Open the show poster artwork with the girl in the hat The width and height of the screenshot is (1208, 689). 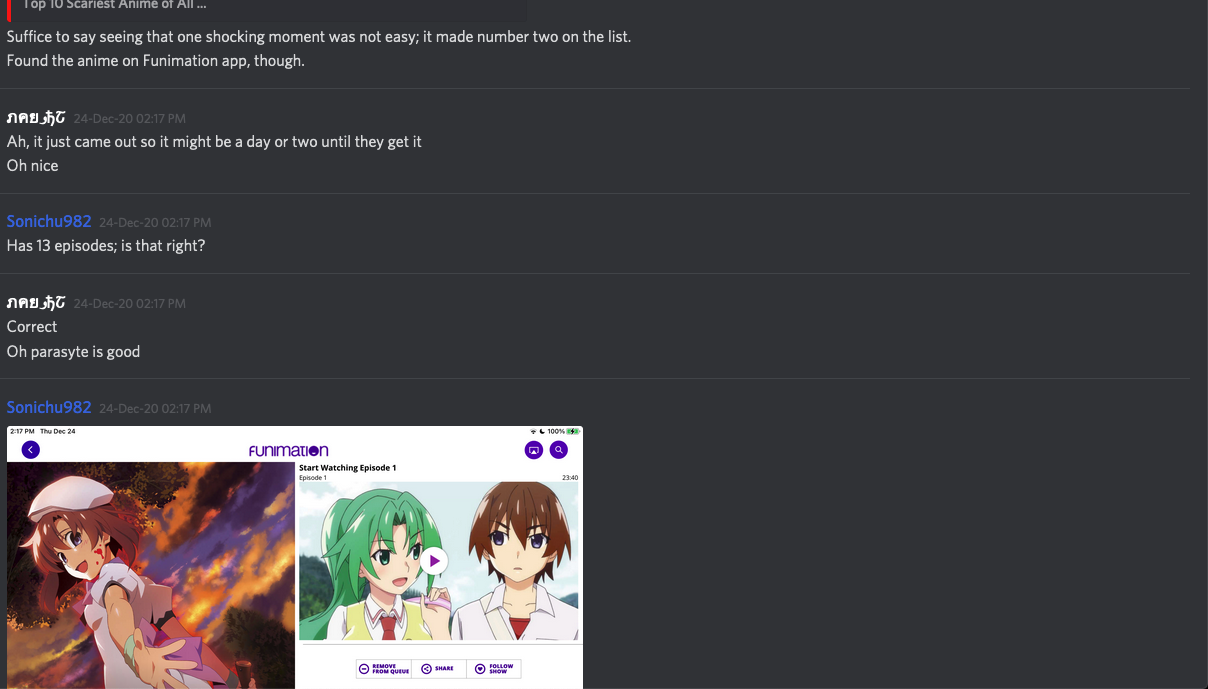pyautogui.click(x=151, y=575)
